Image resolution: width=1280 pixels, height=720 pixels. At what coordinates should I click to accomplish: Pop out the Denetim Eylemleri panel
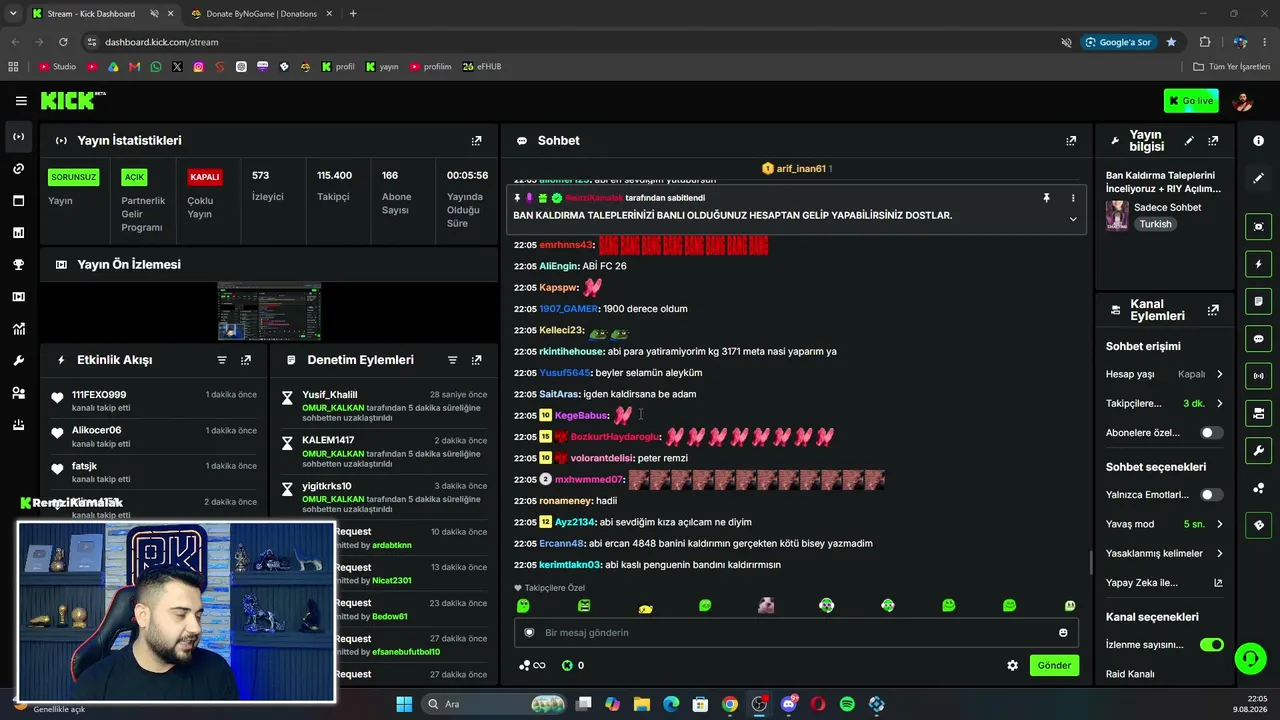coord(476,360)
